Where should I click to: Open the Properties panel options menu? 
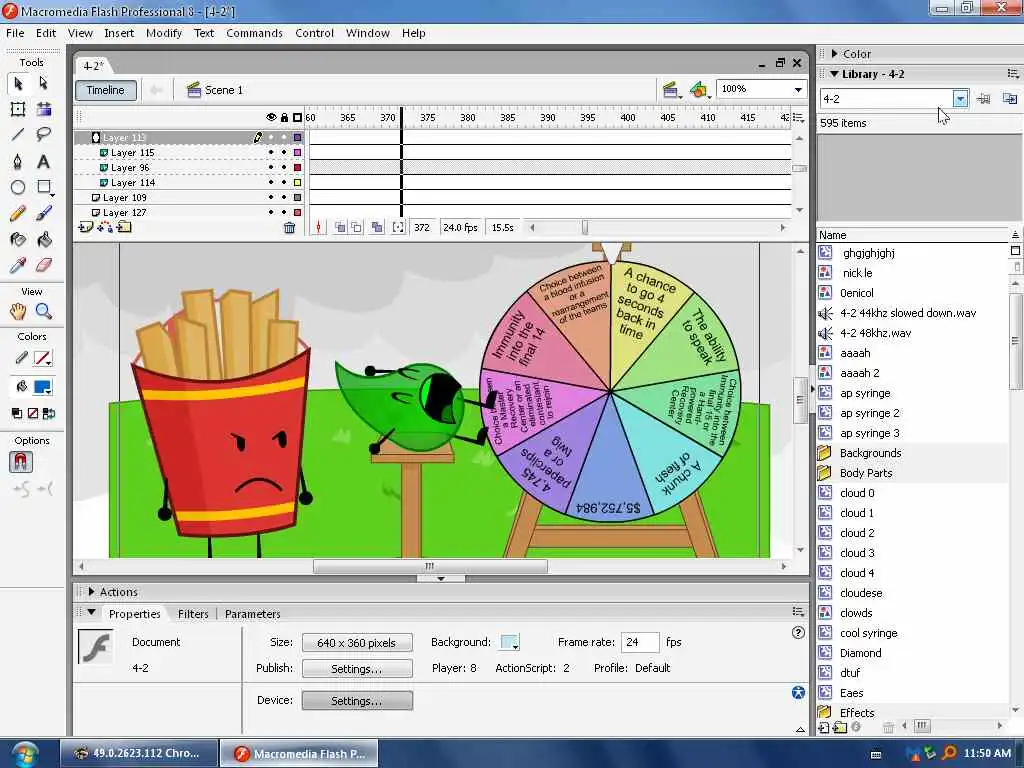click(798, 612)
